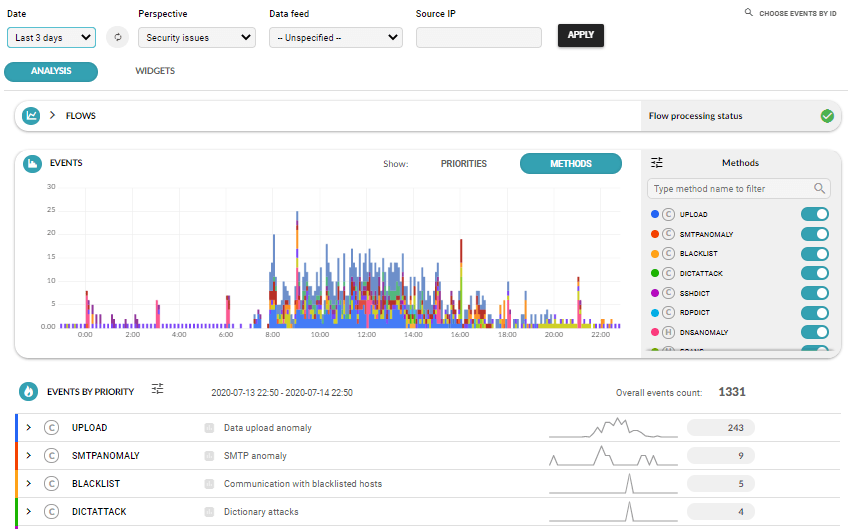
Task: Open the Perspective dropdown showing Security issues
Action: pos(197,37)
